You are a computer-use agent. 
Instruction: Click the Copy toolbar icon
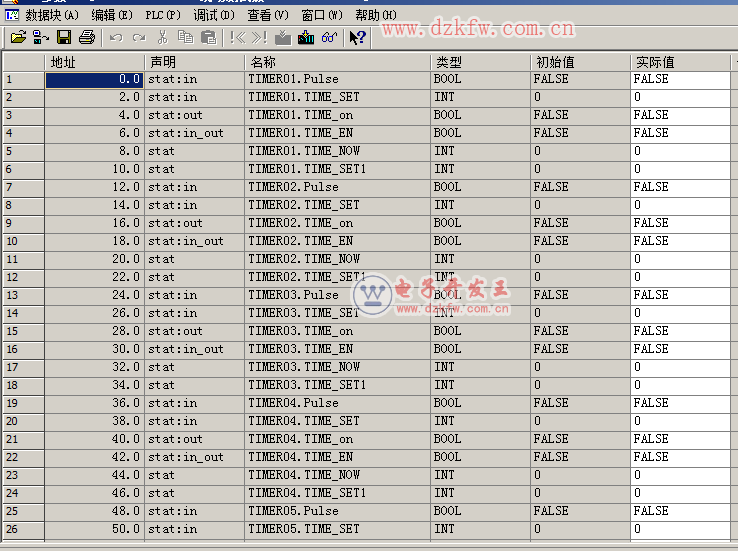tap(185, 38)
